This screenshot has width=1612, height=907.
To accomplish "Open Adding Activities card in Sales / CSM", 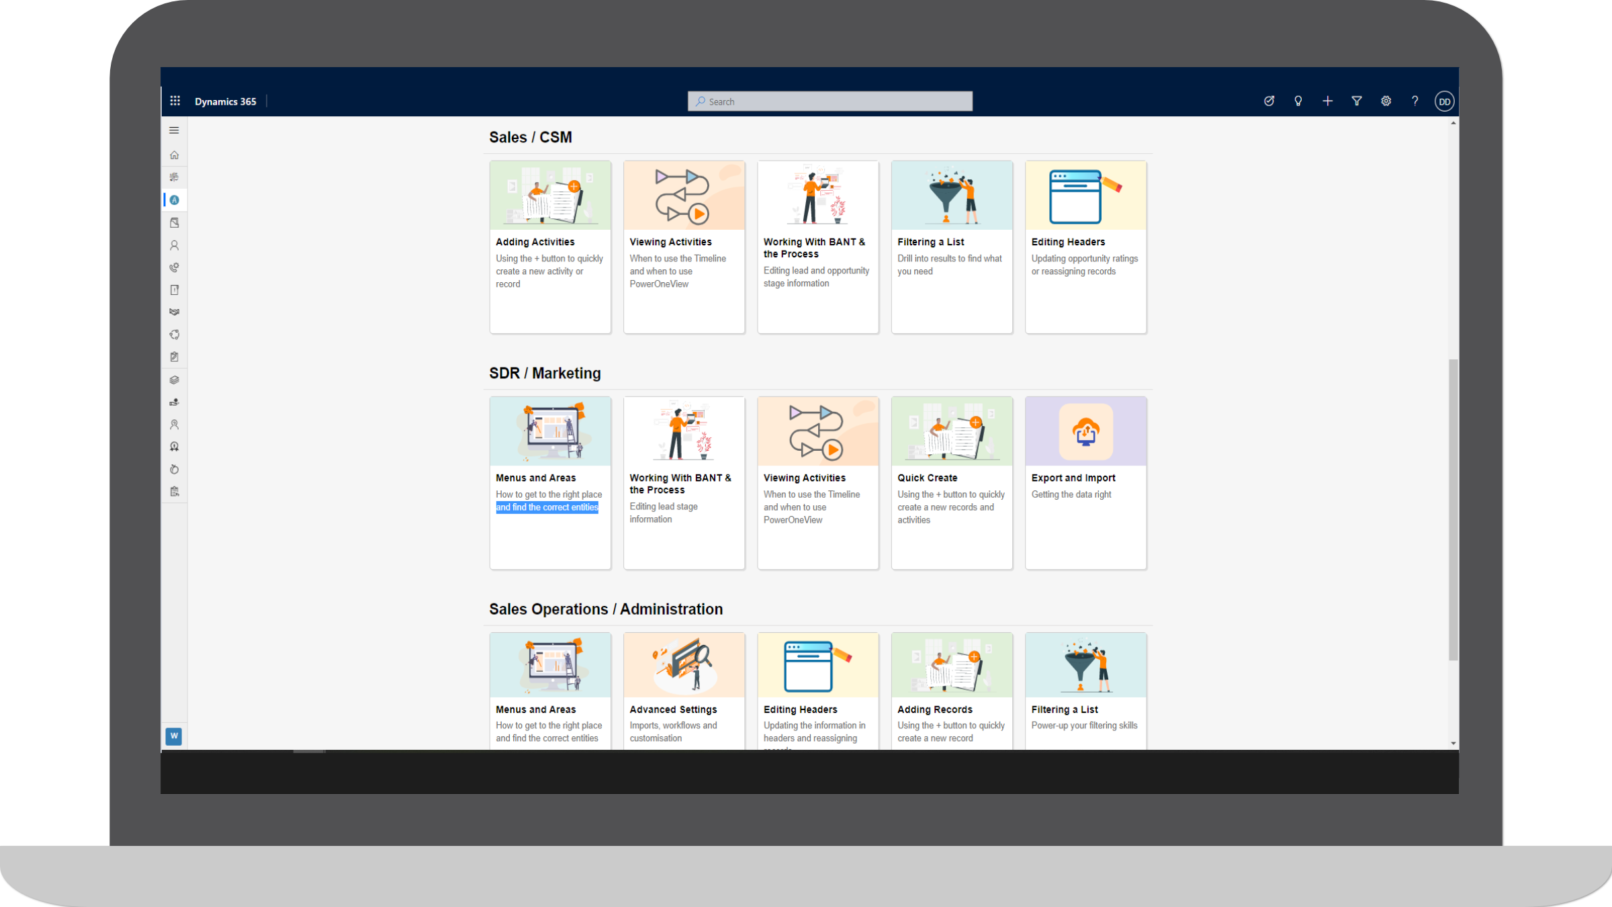I will coord(550,247).
